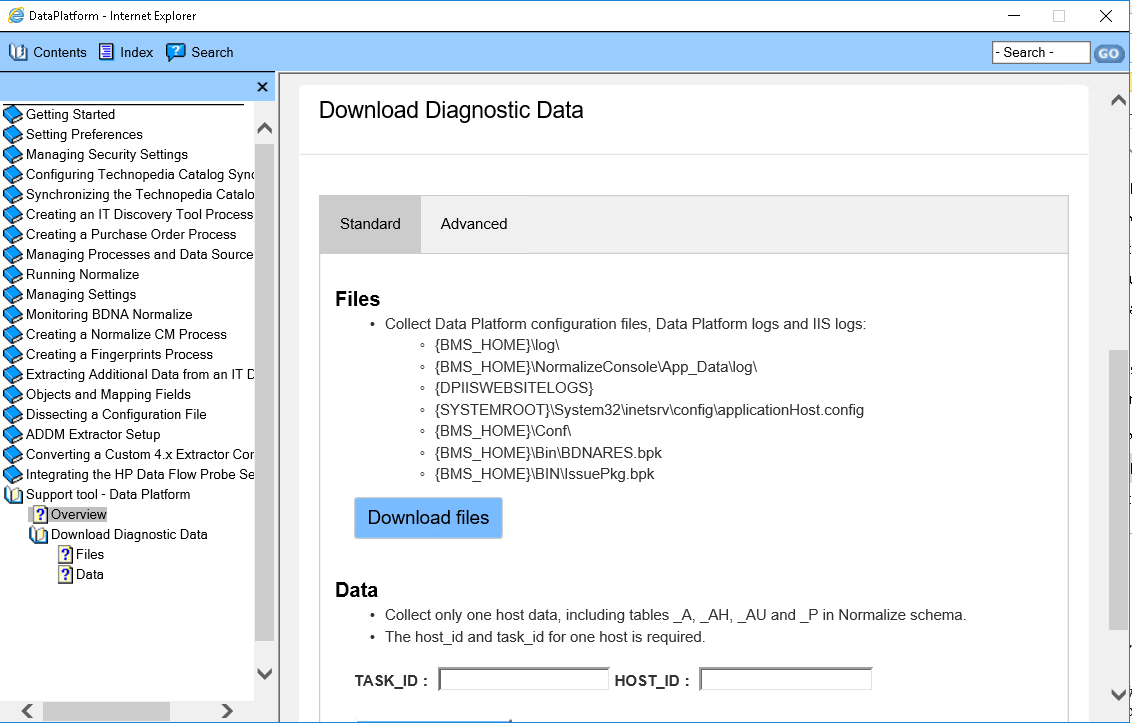Switch to the Advanced tab
This screenshot has width=1132, height=723.
(x=474, y=224)
